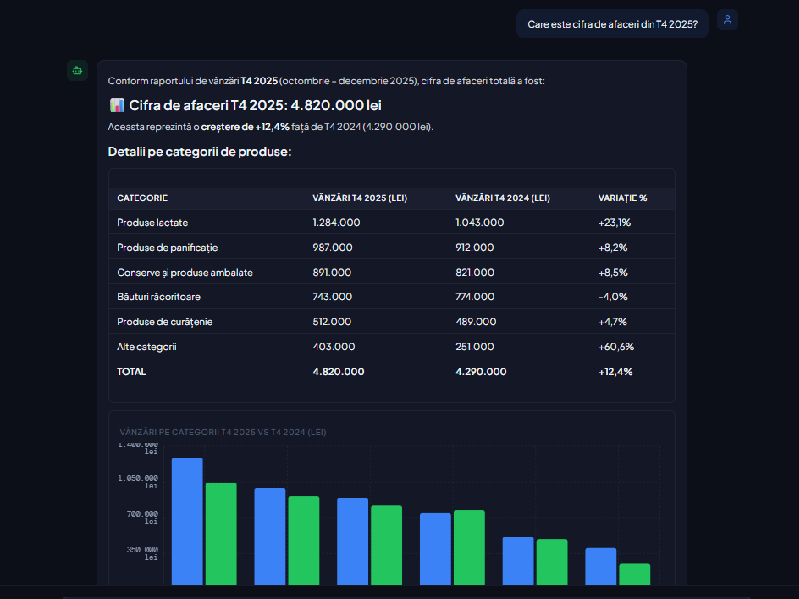Click the tallest blue bar in the chart

click(x=187, y=520)
